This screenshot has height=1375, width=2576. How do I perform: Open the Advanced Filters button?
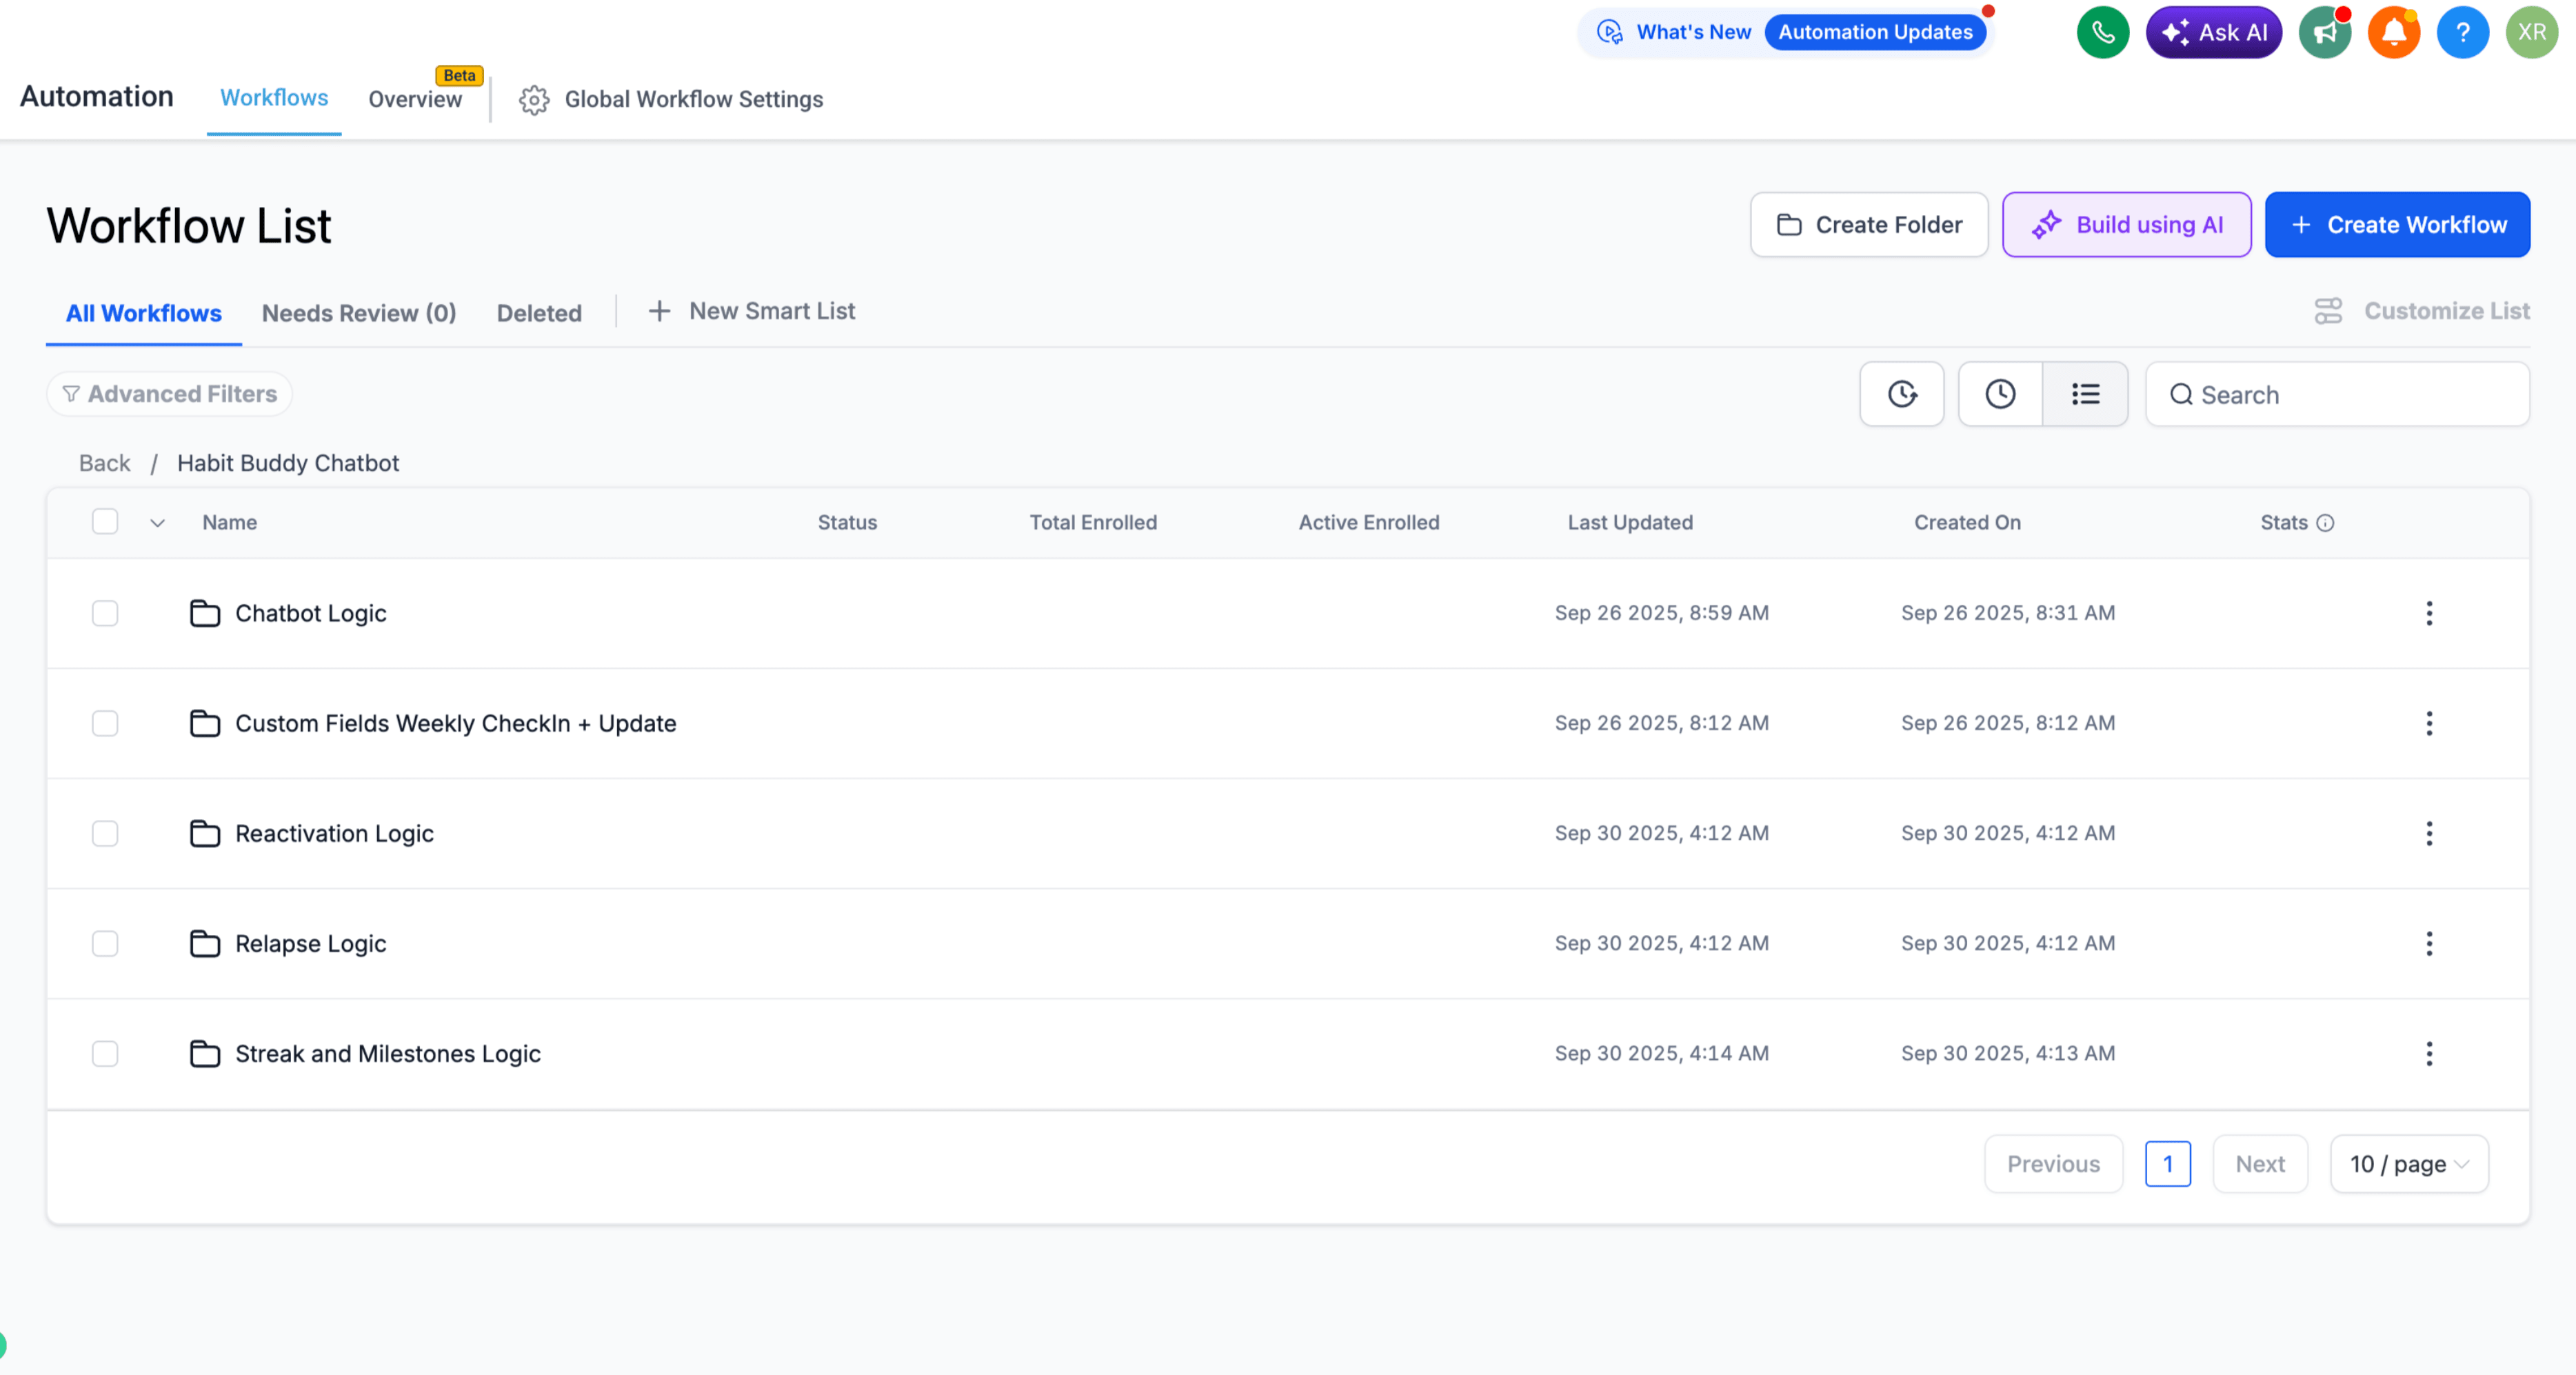pos(169,394)
